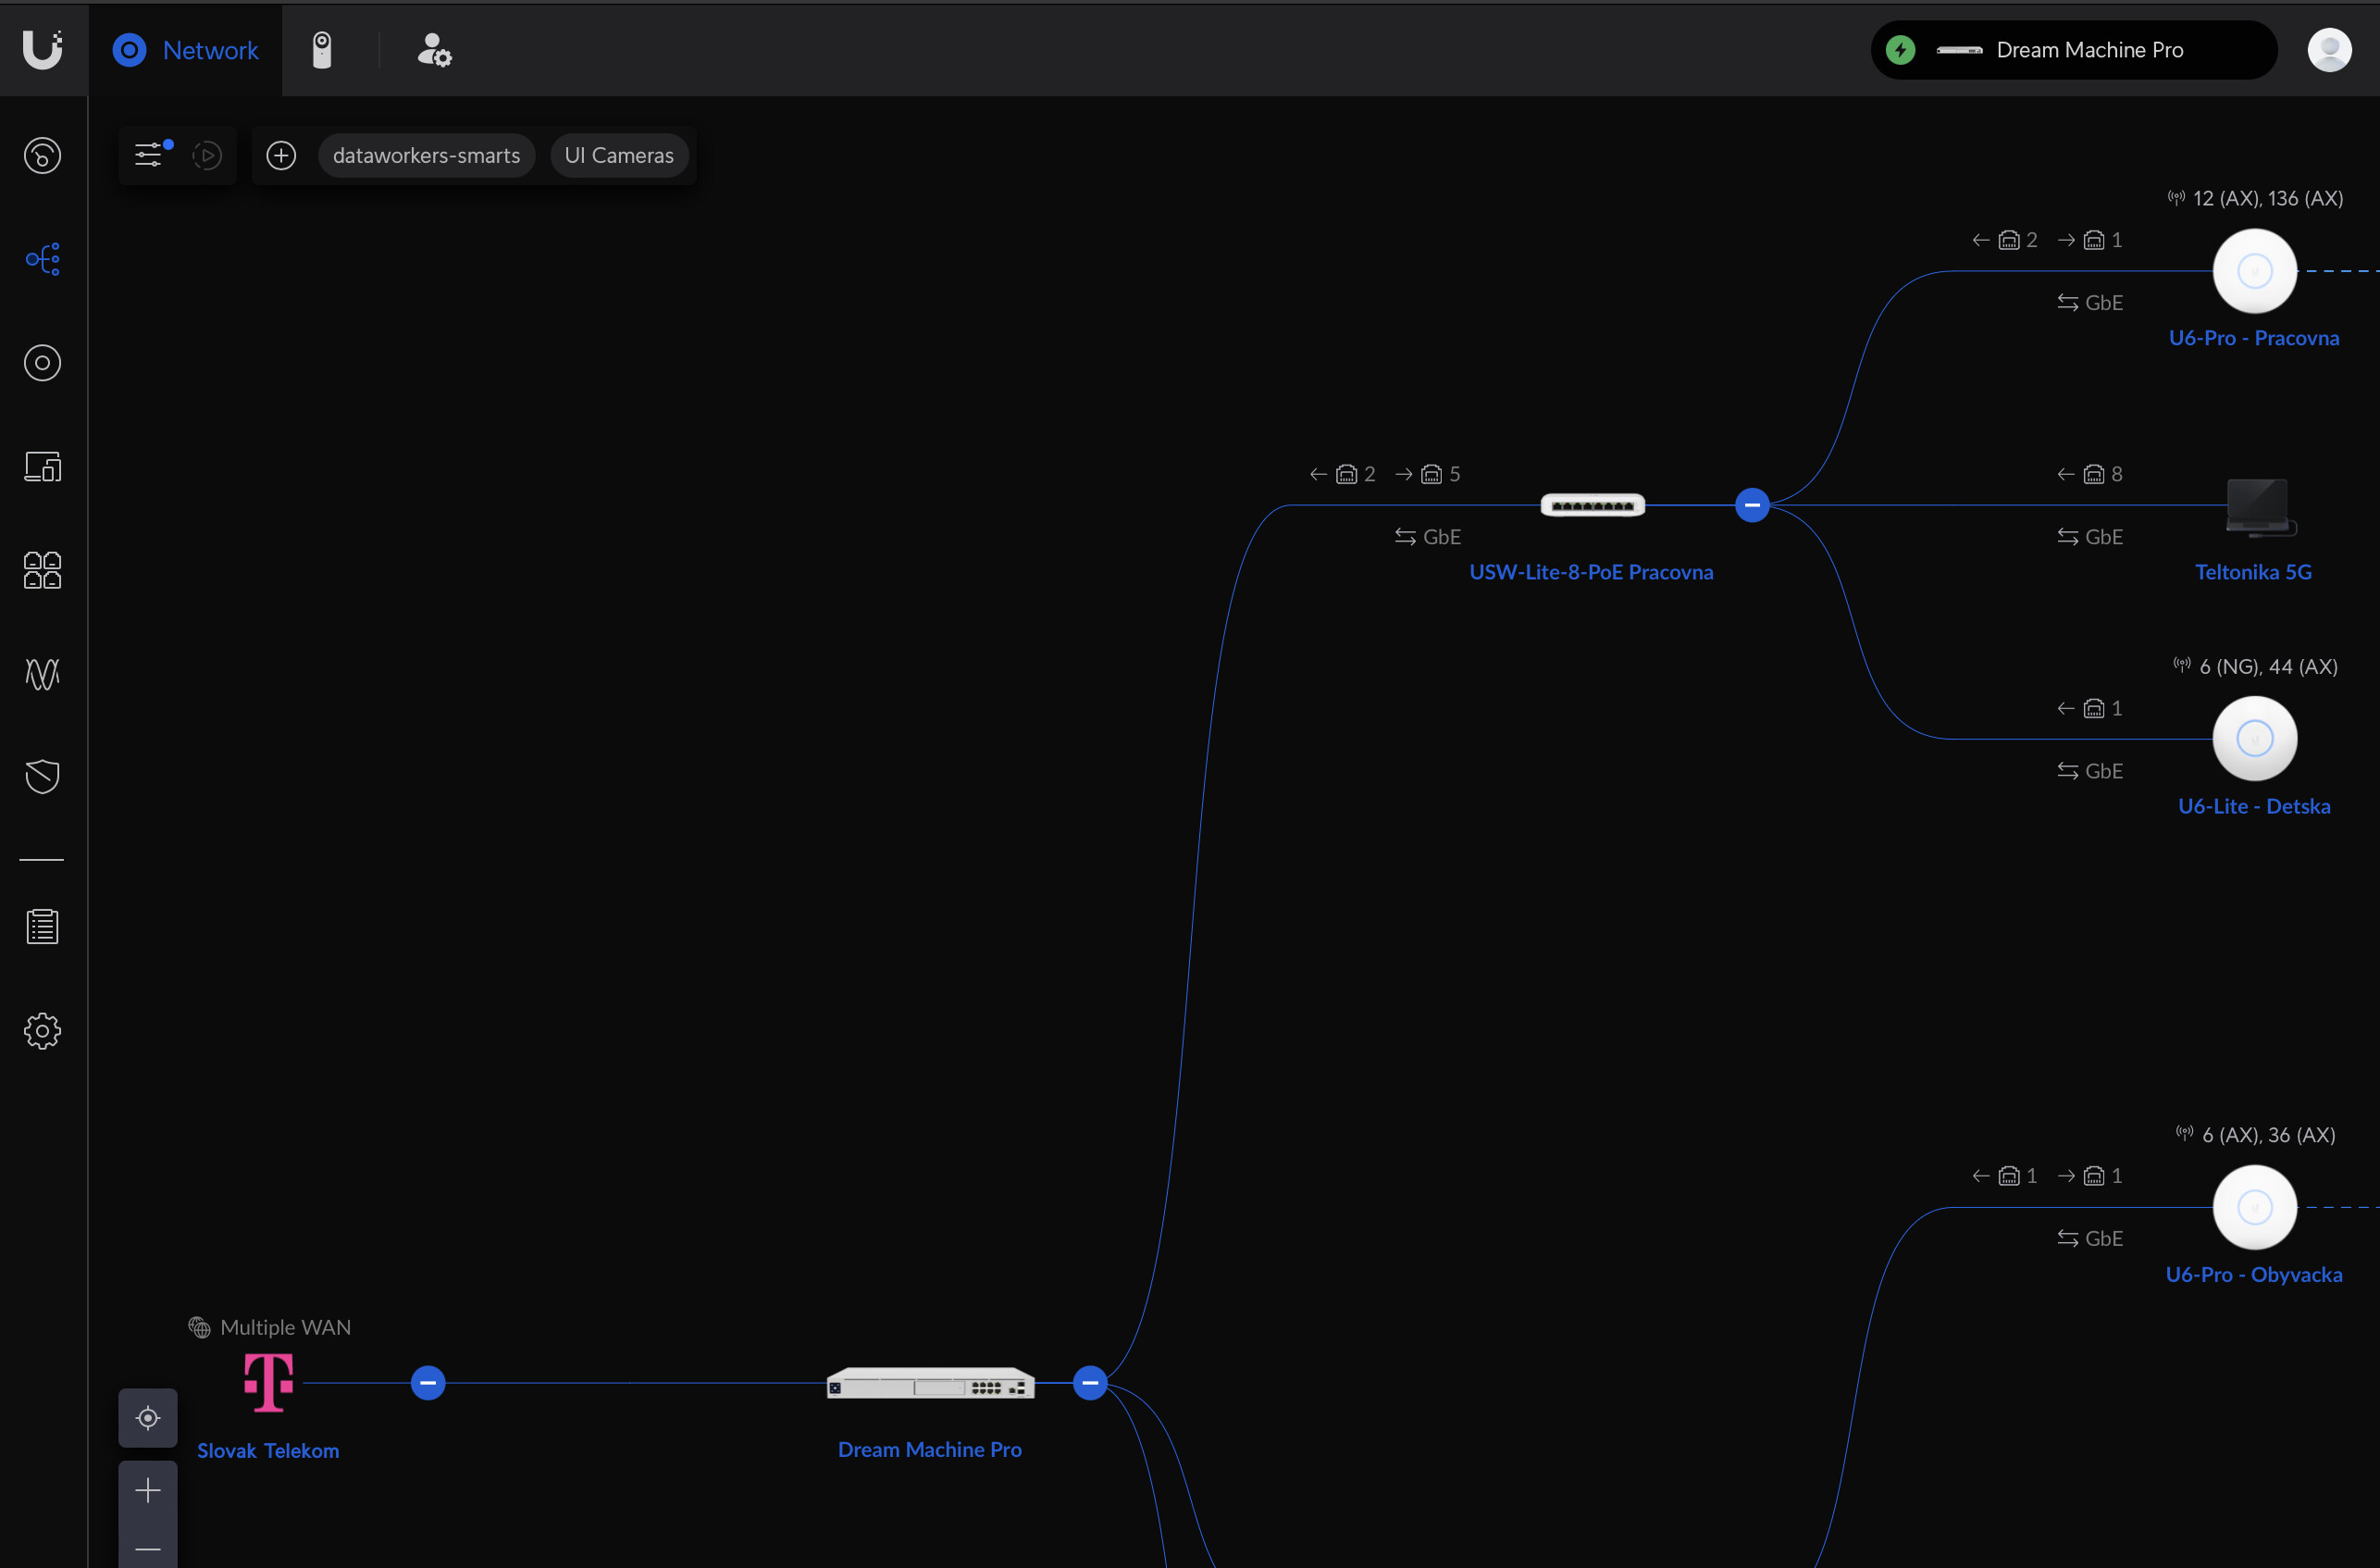Screen dimensions: 2380x1568
Task: Open the Protect camera application icon
Action: [322, 50]
